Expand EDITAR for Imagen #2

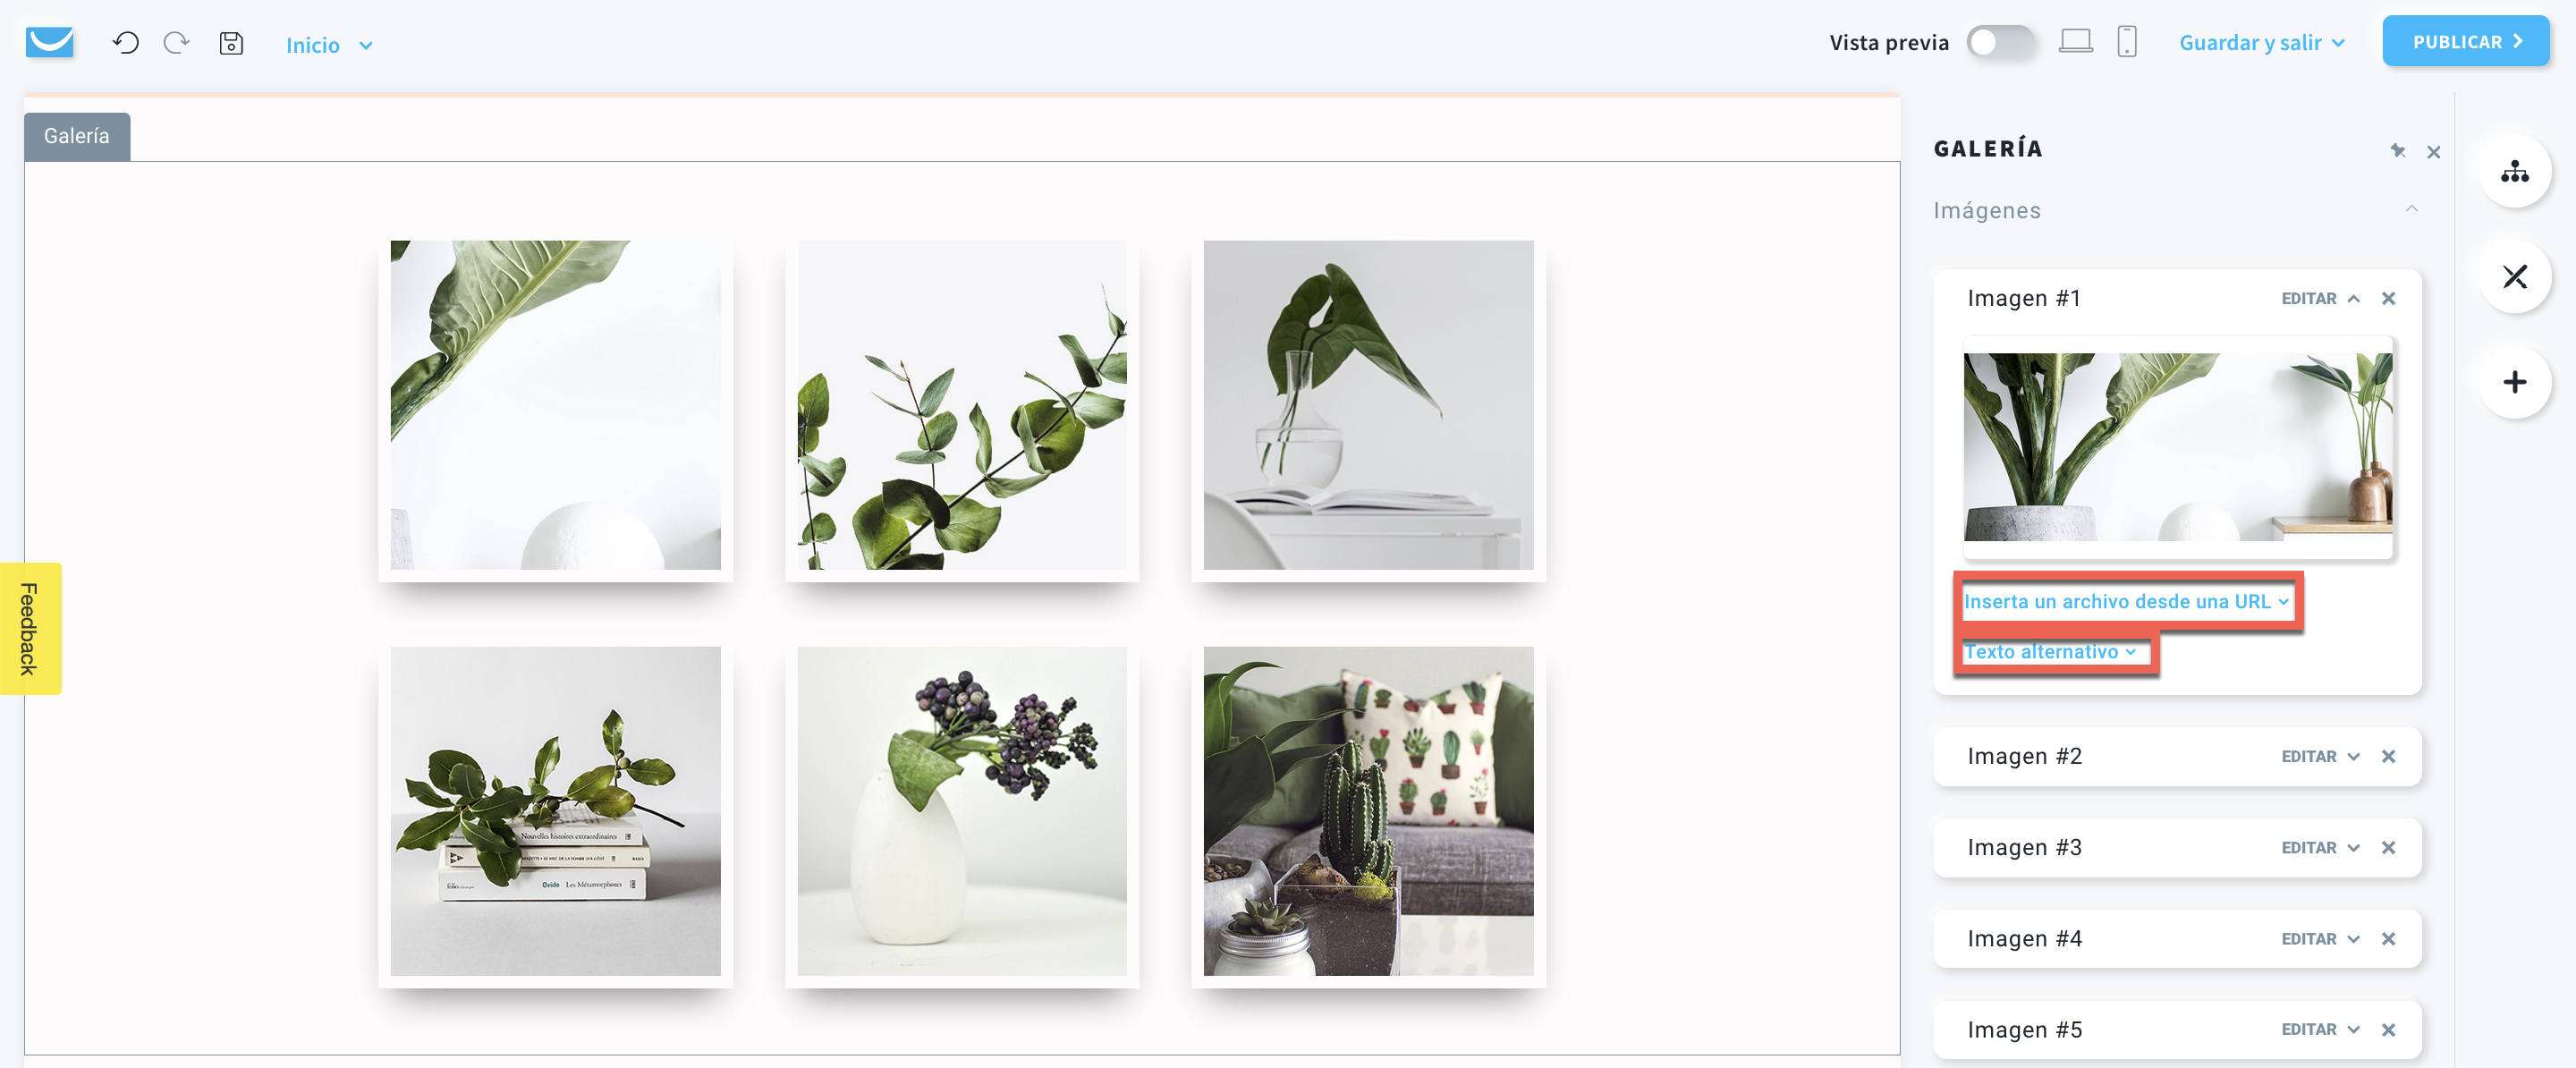pos(2320,756)
